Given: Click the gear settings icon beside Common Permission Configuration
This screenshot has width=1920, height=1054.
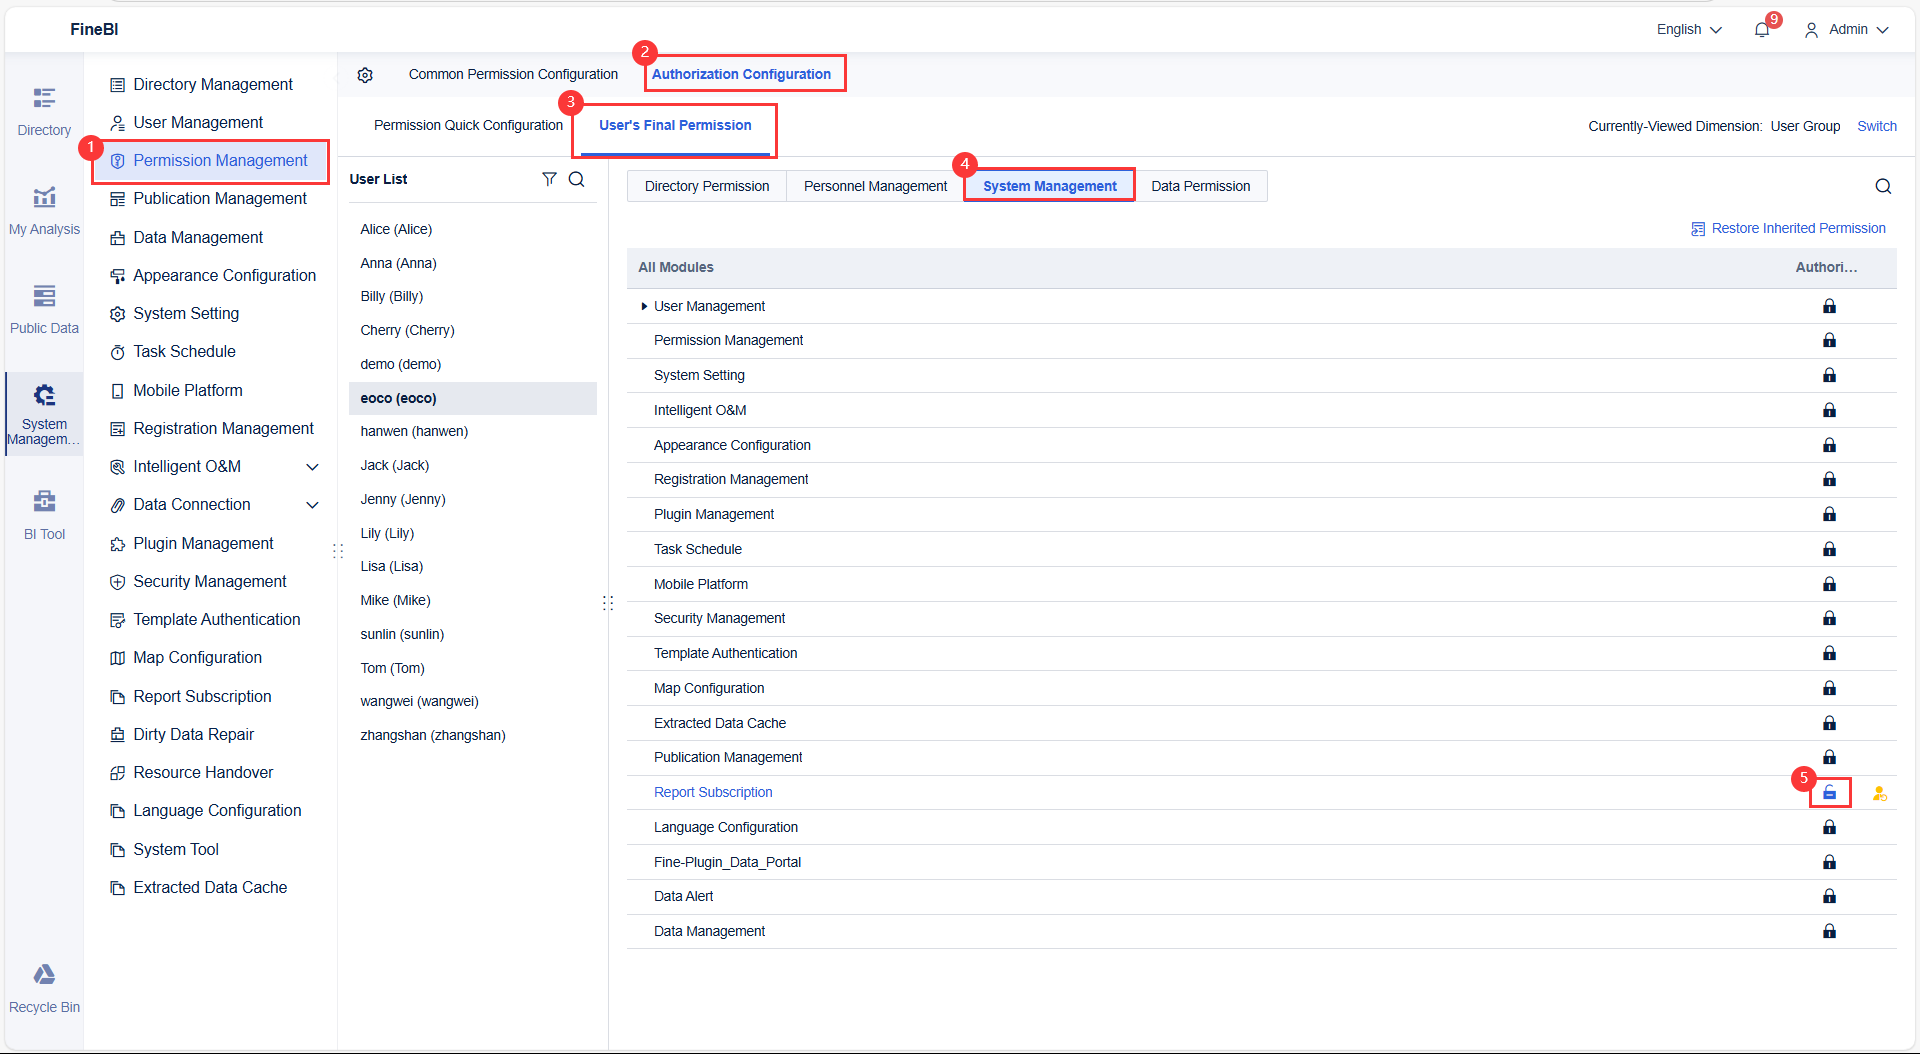Looking at the screenshot, I should [365, 75].
